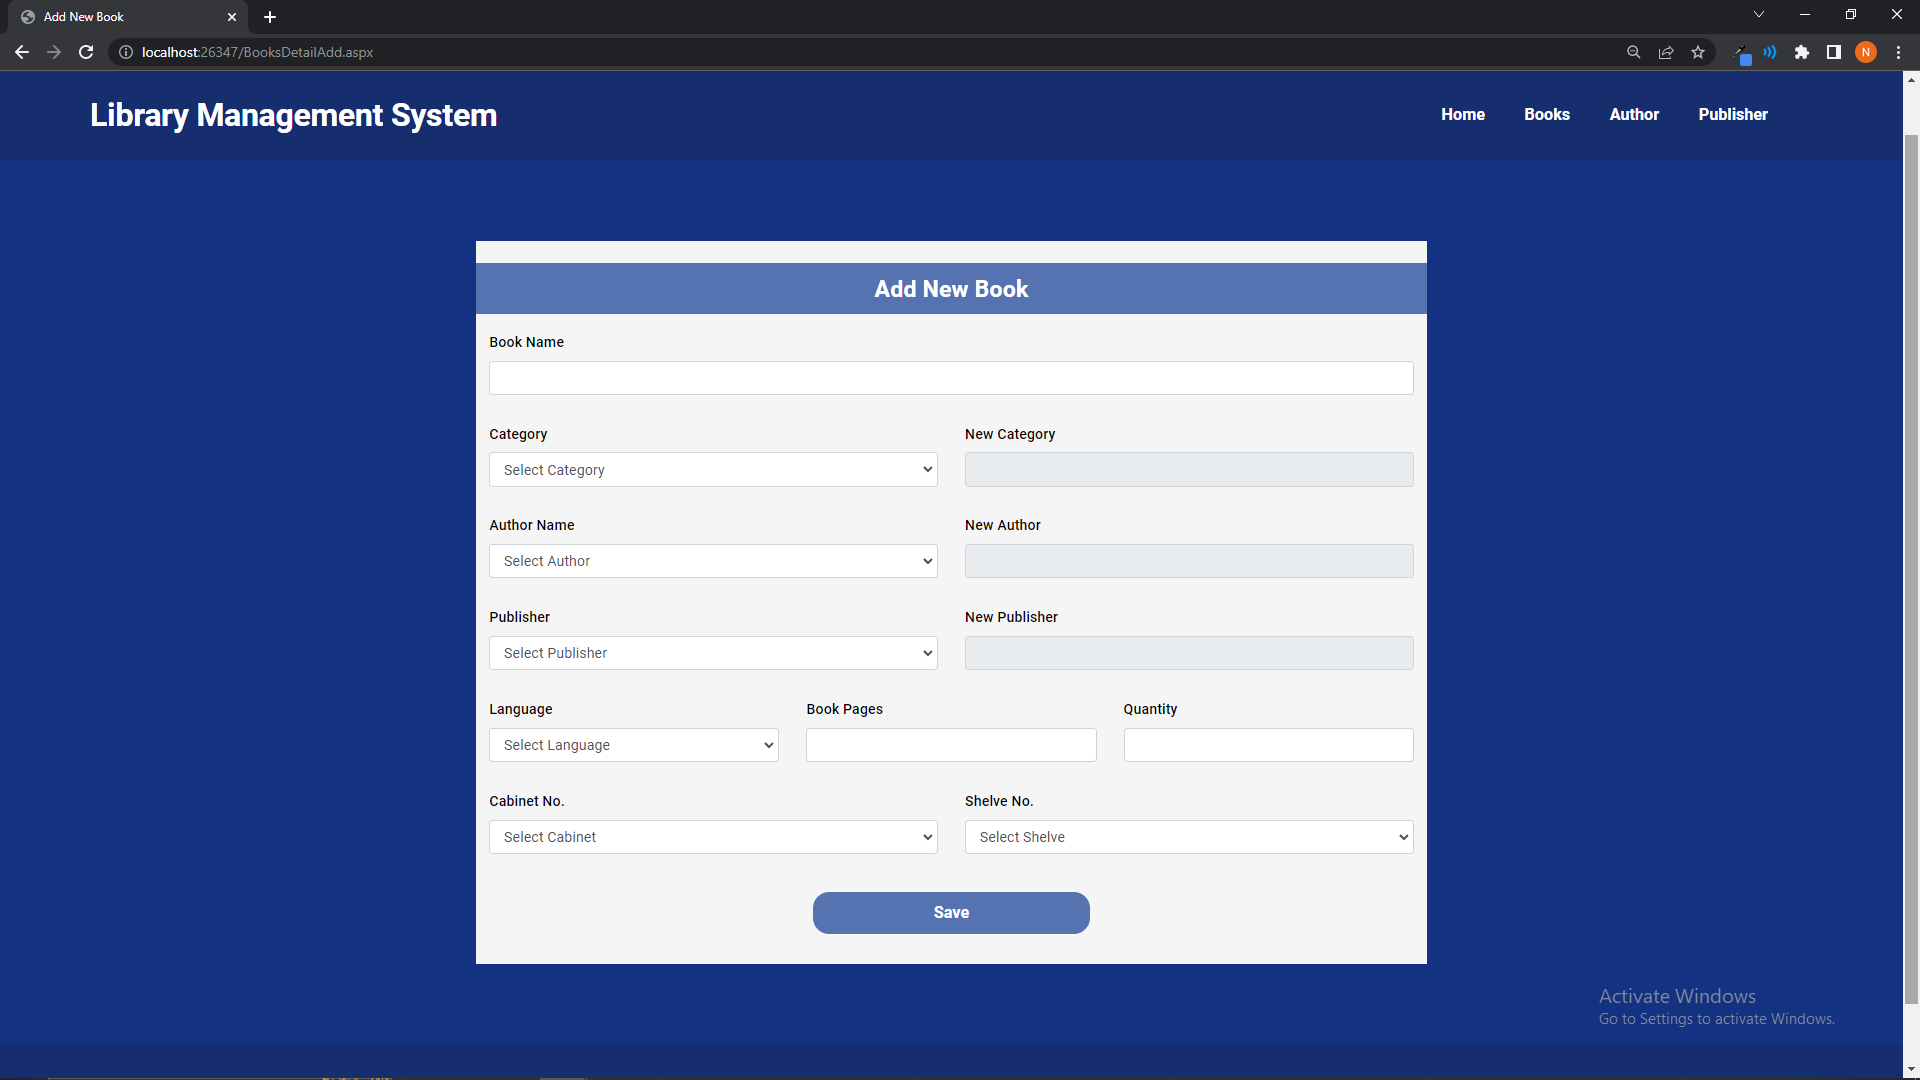Click the orange profile avatar icon
Image resolution: width=1920 pixels, height=1080 pixels.
tap(1866, 52)
